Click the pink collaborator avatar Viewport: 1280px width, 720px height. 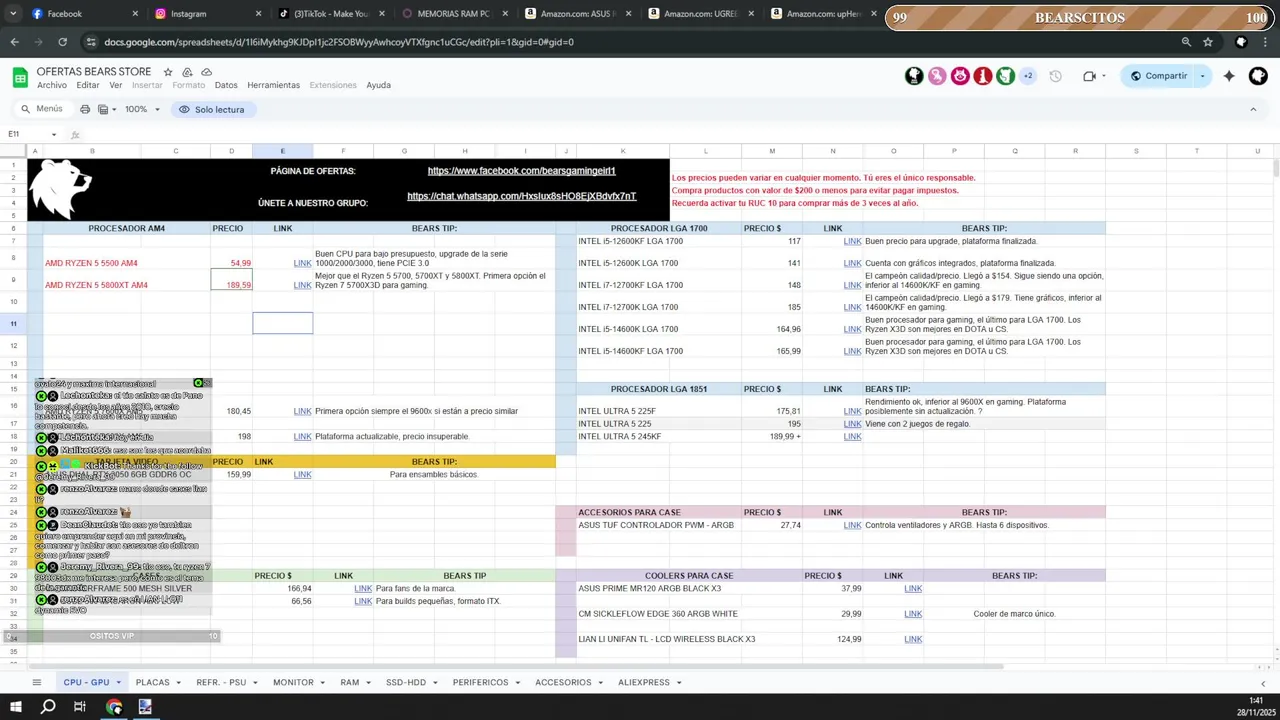click(x=937, y=76)
